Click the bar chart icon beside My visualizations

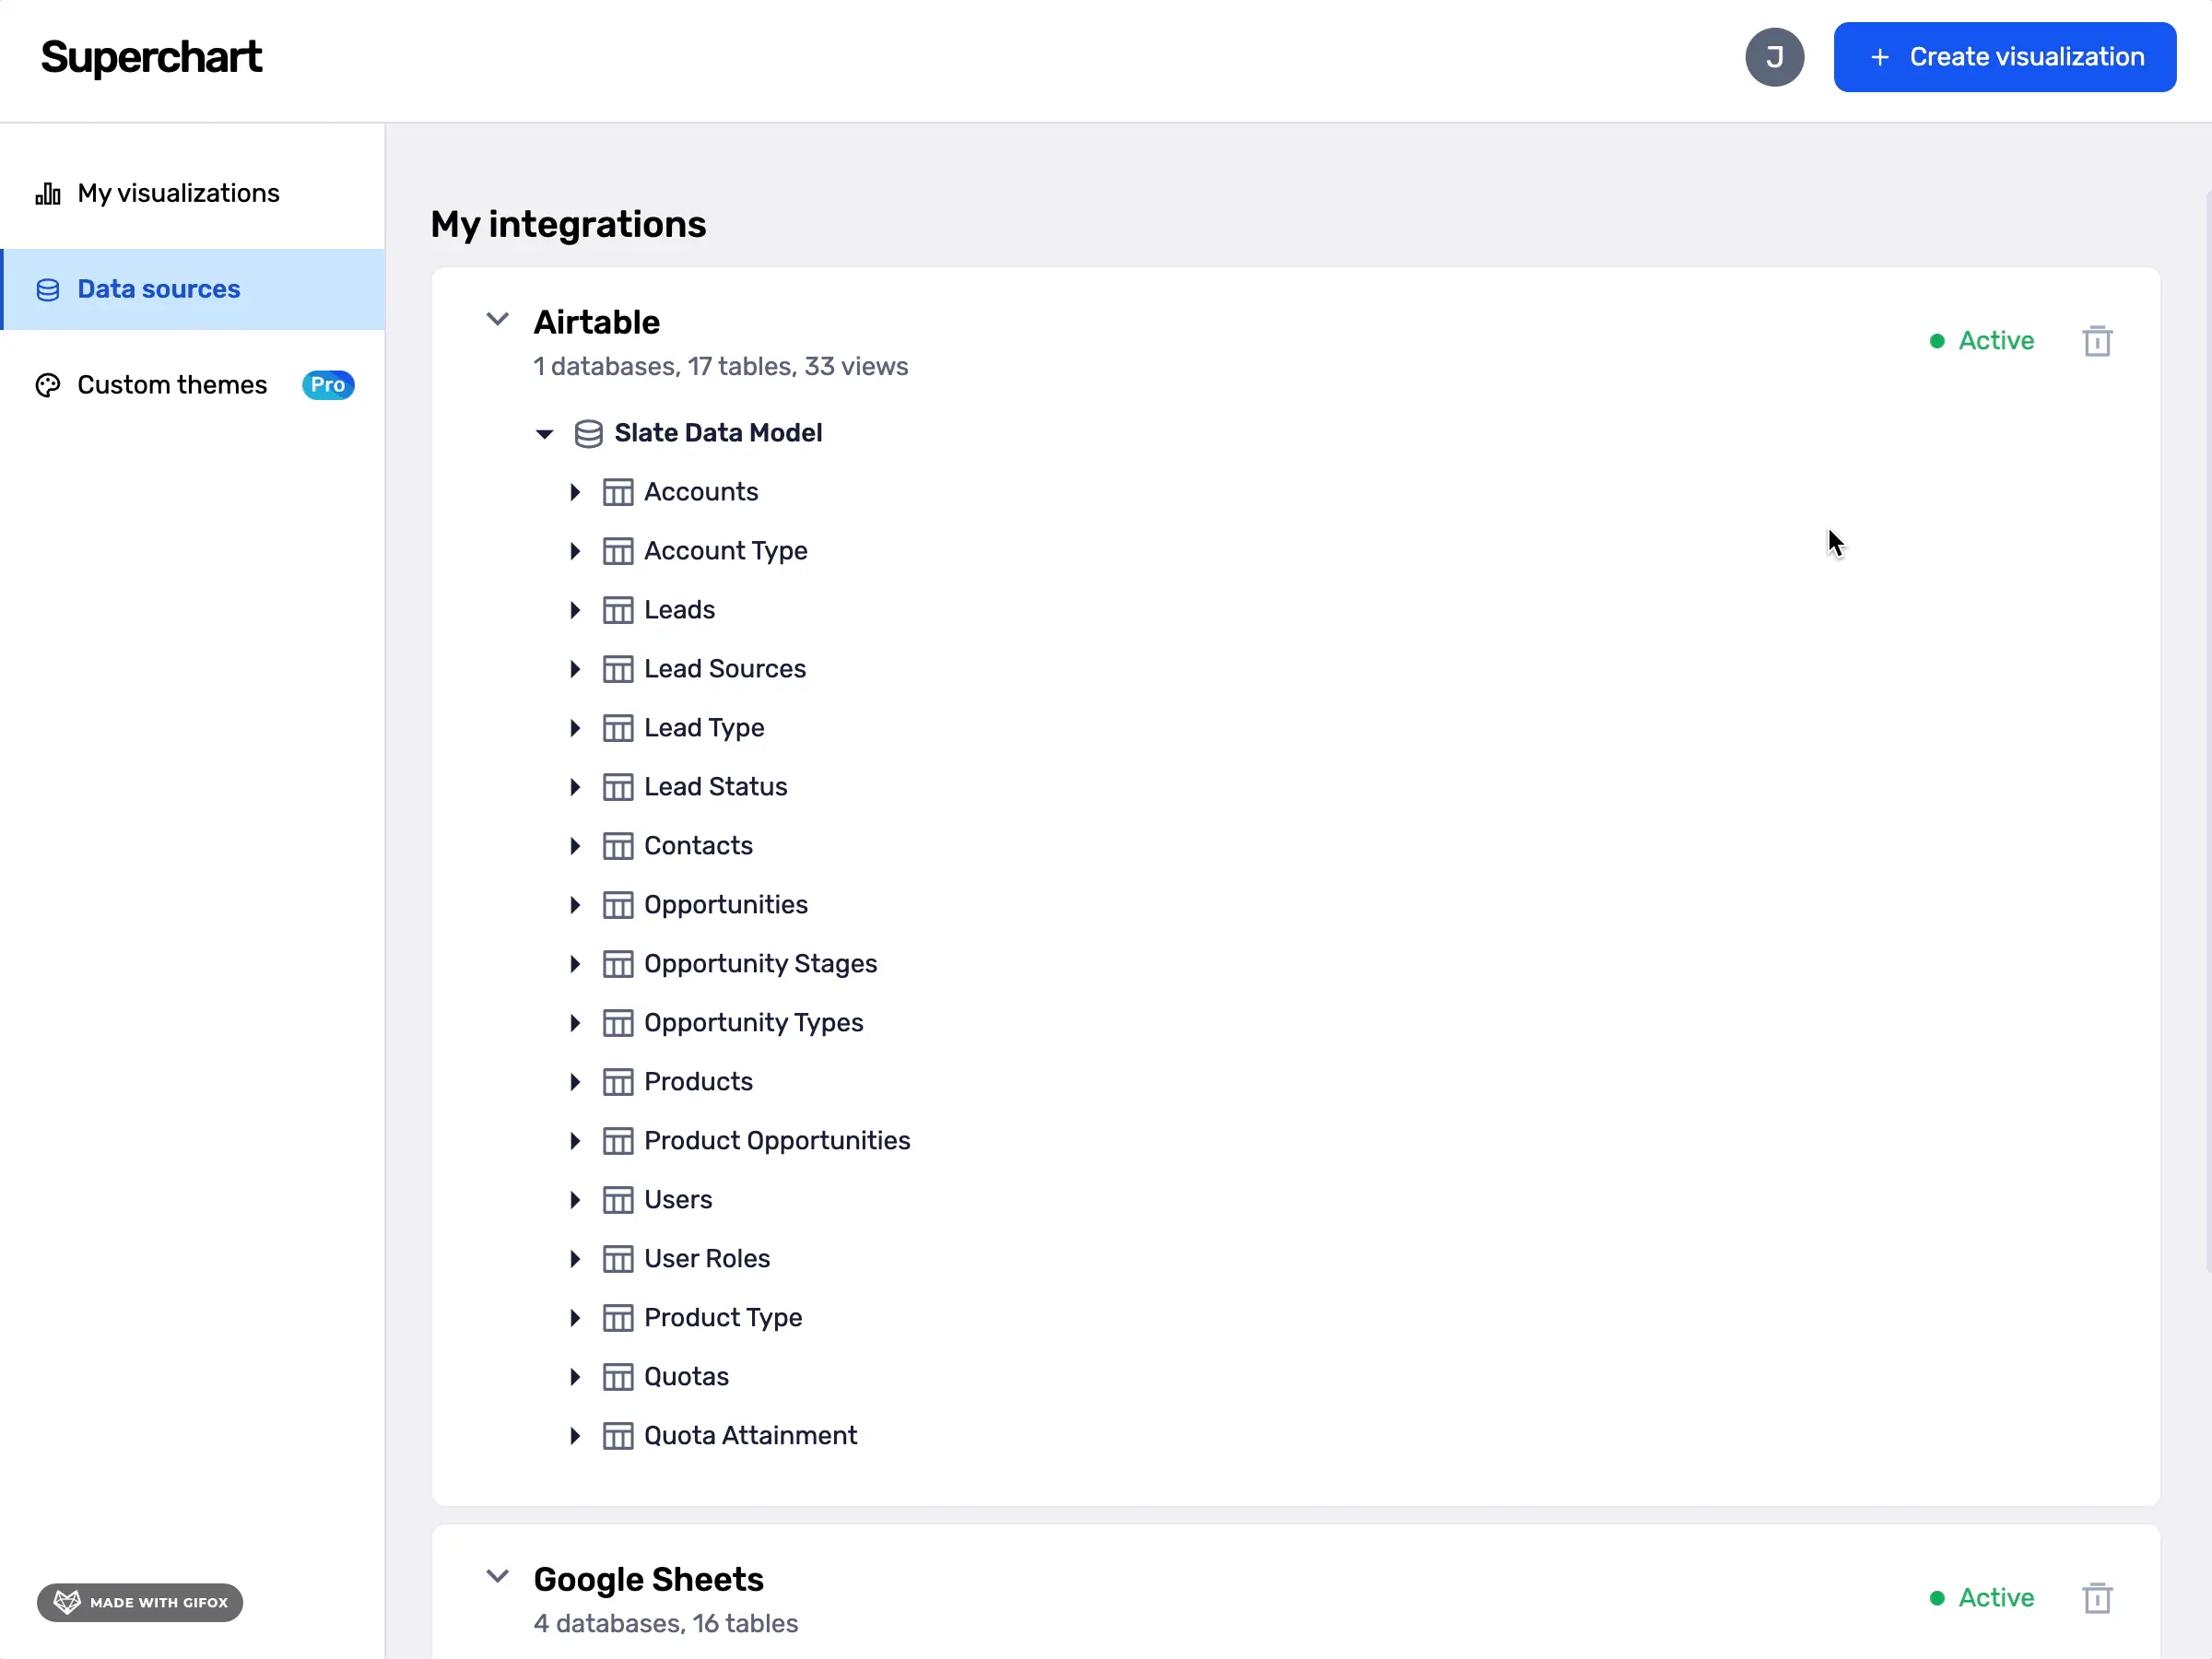pos(48,193)
